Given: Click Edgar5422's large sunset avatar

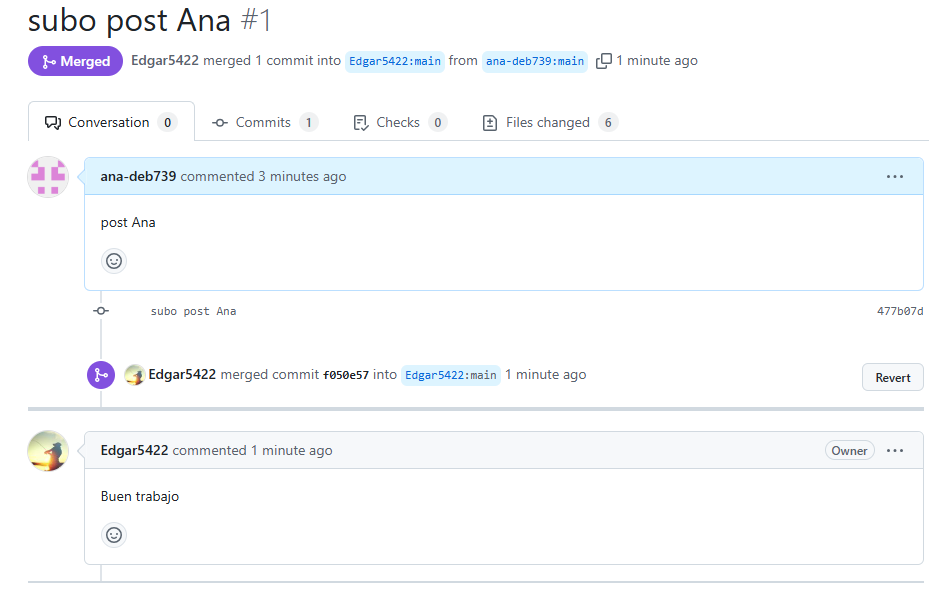Looking at the screenshot, I should pos(47,451).
